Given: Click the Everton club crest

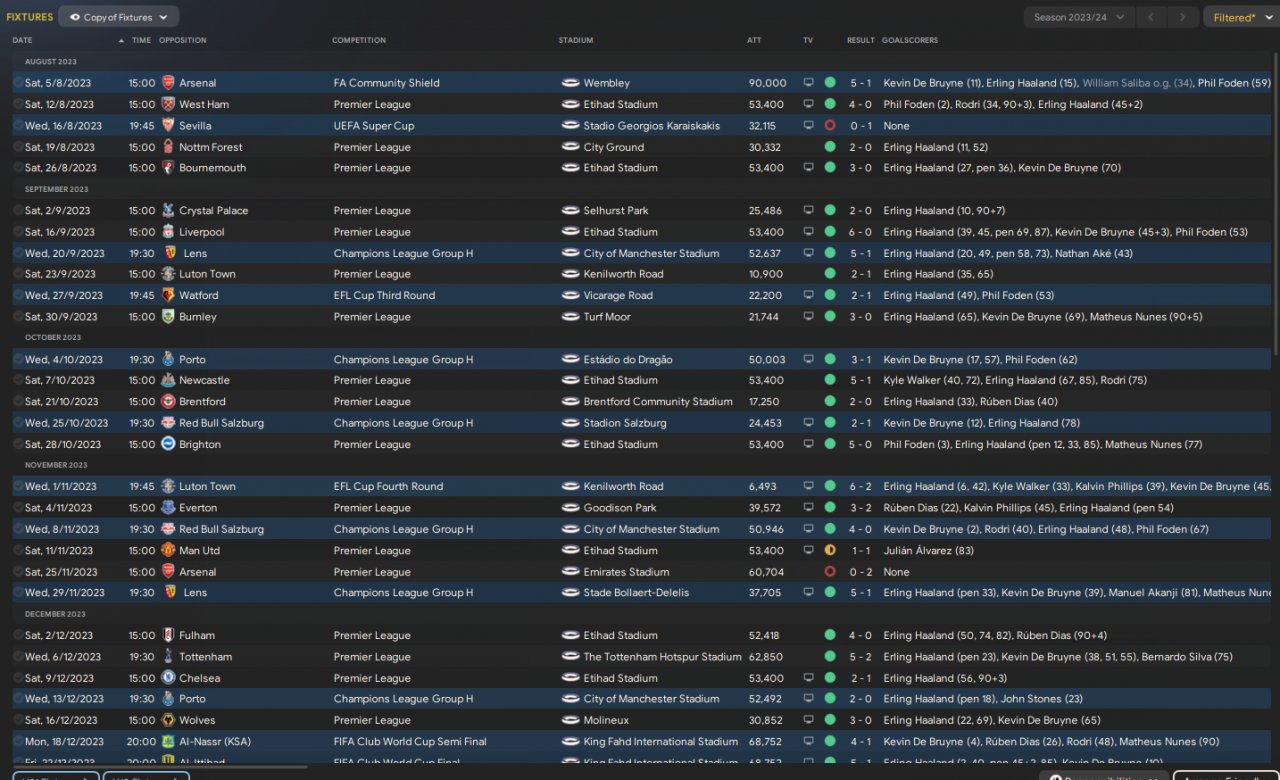Looking at the screenshot, I should (168, 508).
